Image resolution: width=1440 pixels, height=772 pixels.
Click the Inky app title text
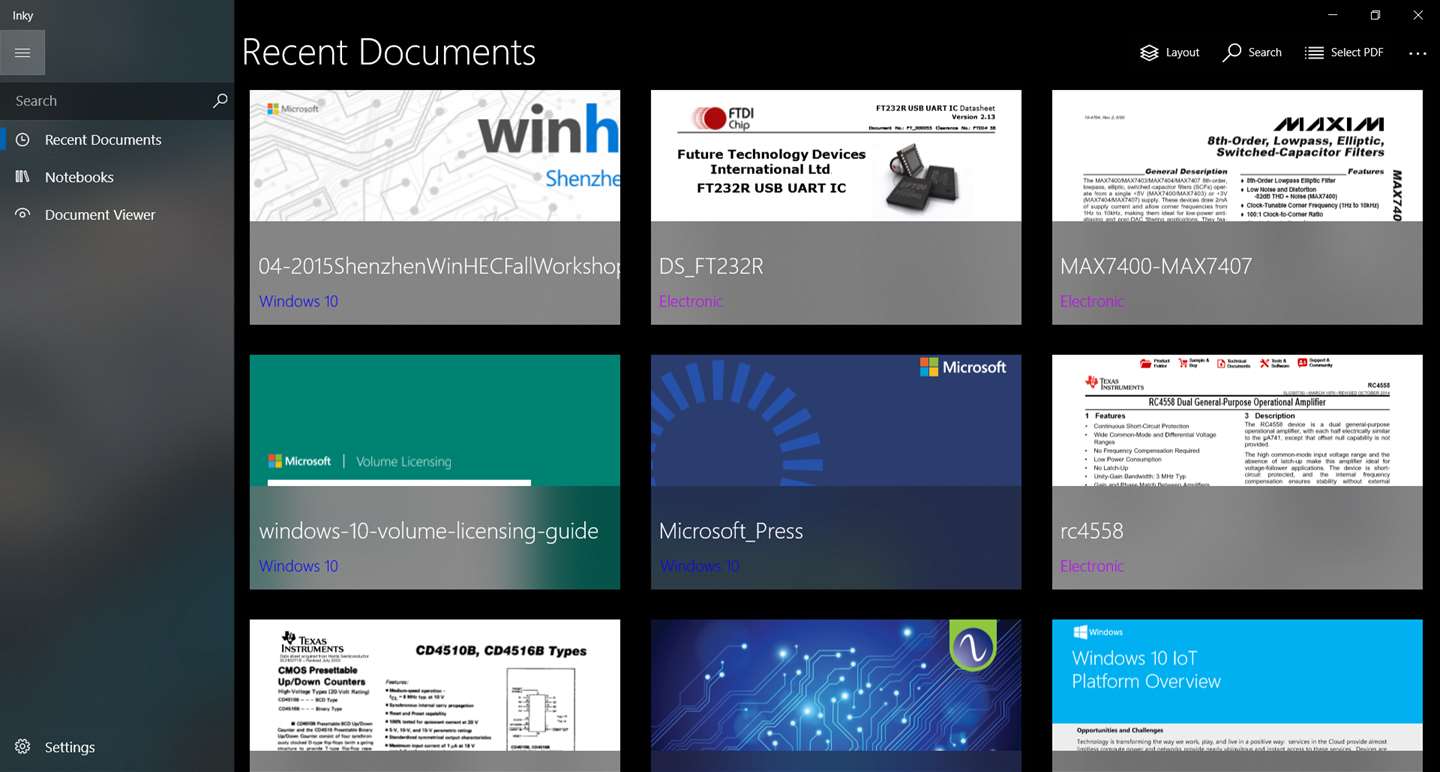tap(23, 15)
